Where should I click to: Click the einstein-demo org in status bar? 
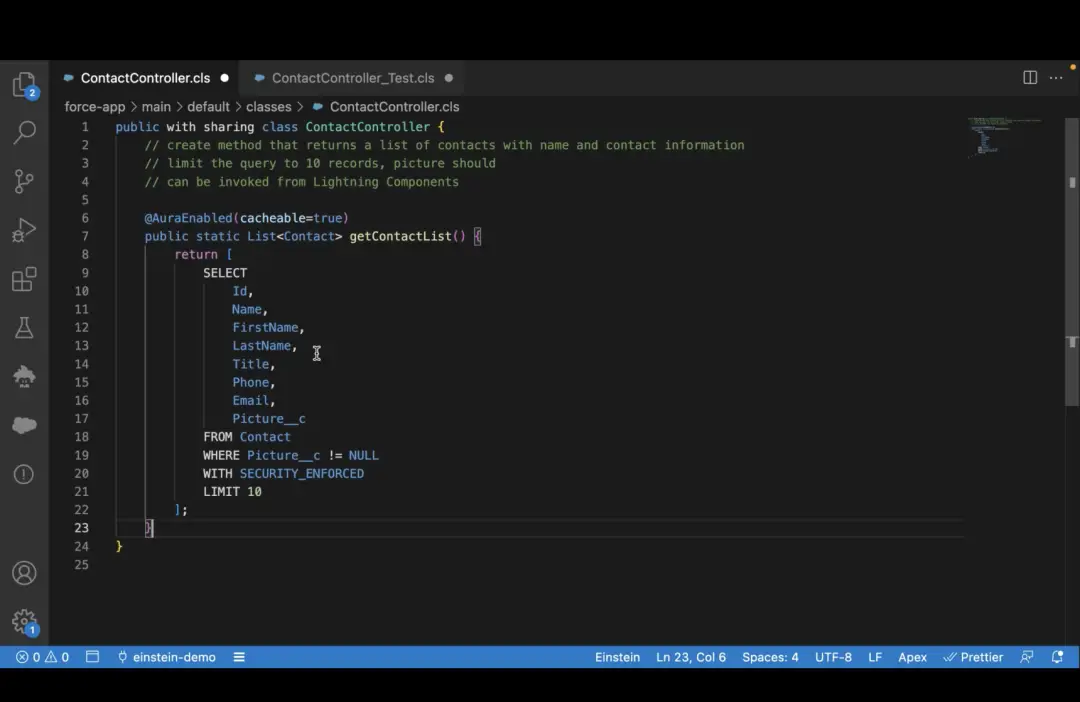pyautogui.click(x=166, y=657)
